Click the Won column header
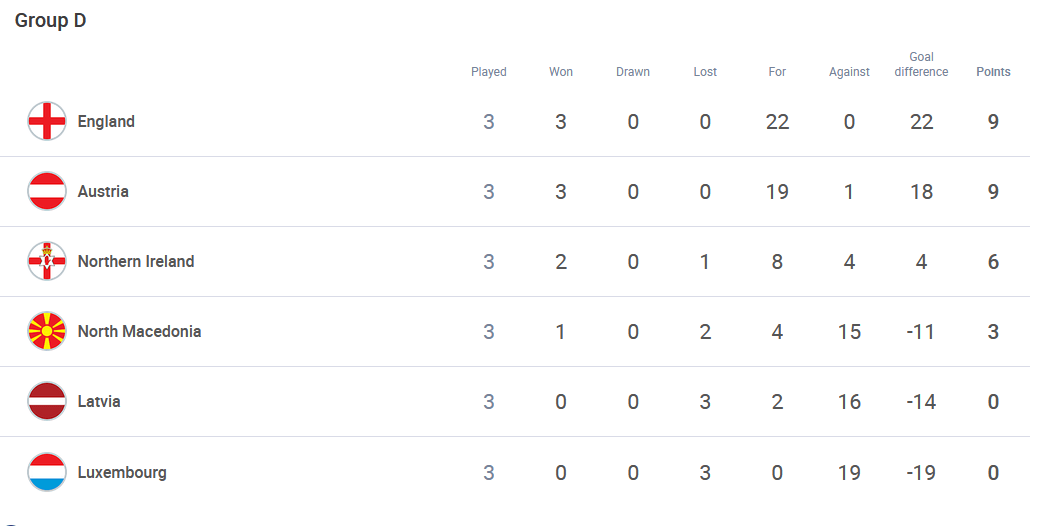The width and height of the screenshot is (1046, 526). (561, 72)
